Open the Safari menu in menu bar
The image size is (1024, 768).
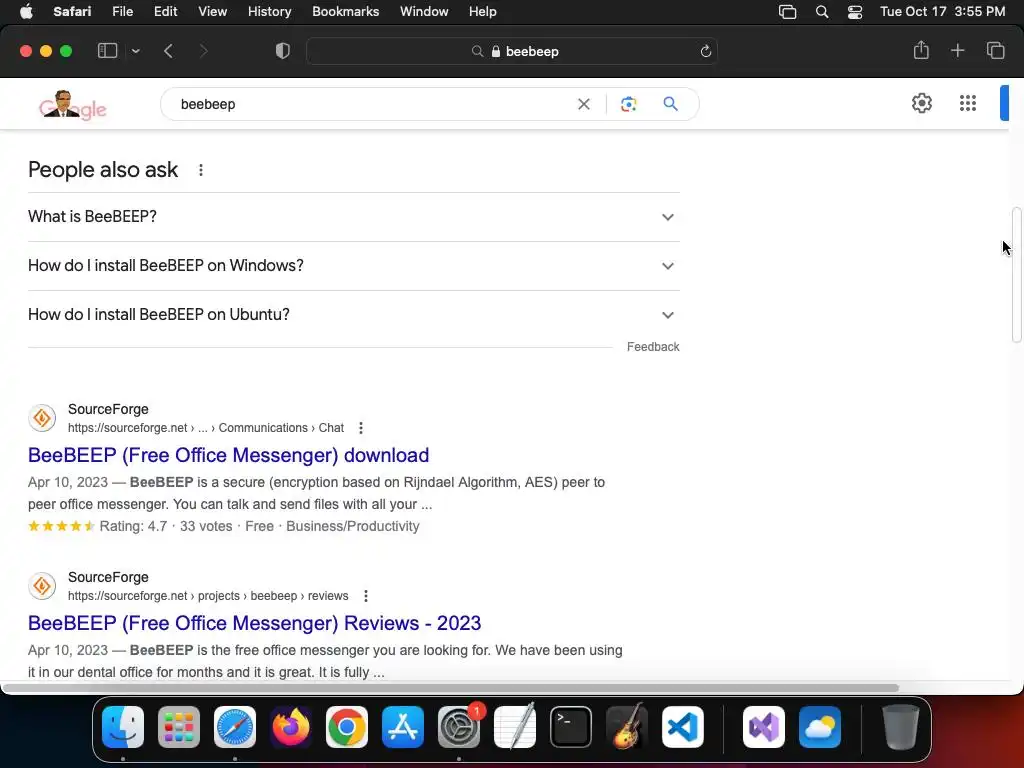[72, 12]
